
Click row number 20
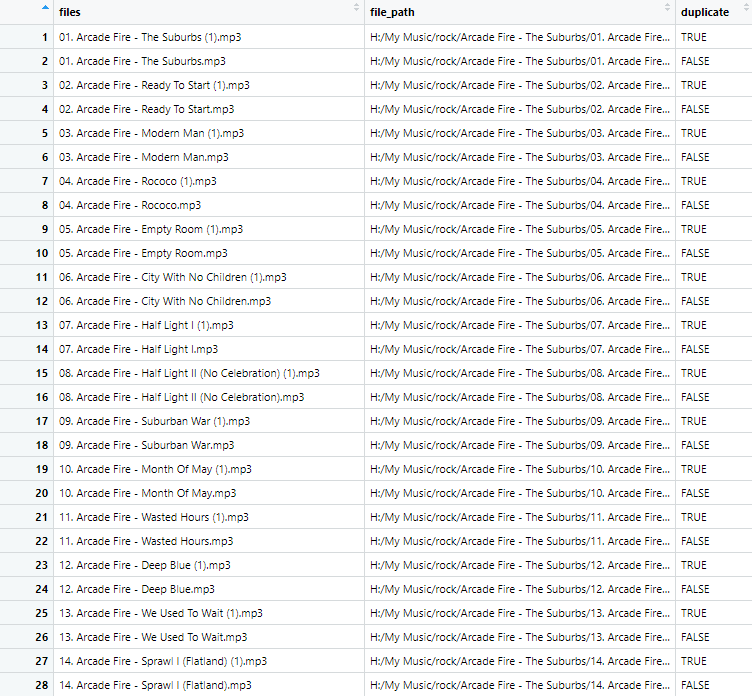pos(42,493)
